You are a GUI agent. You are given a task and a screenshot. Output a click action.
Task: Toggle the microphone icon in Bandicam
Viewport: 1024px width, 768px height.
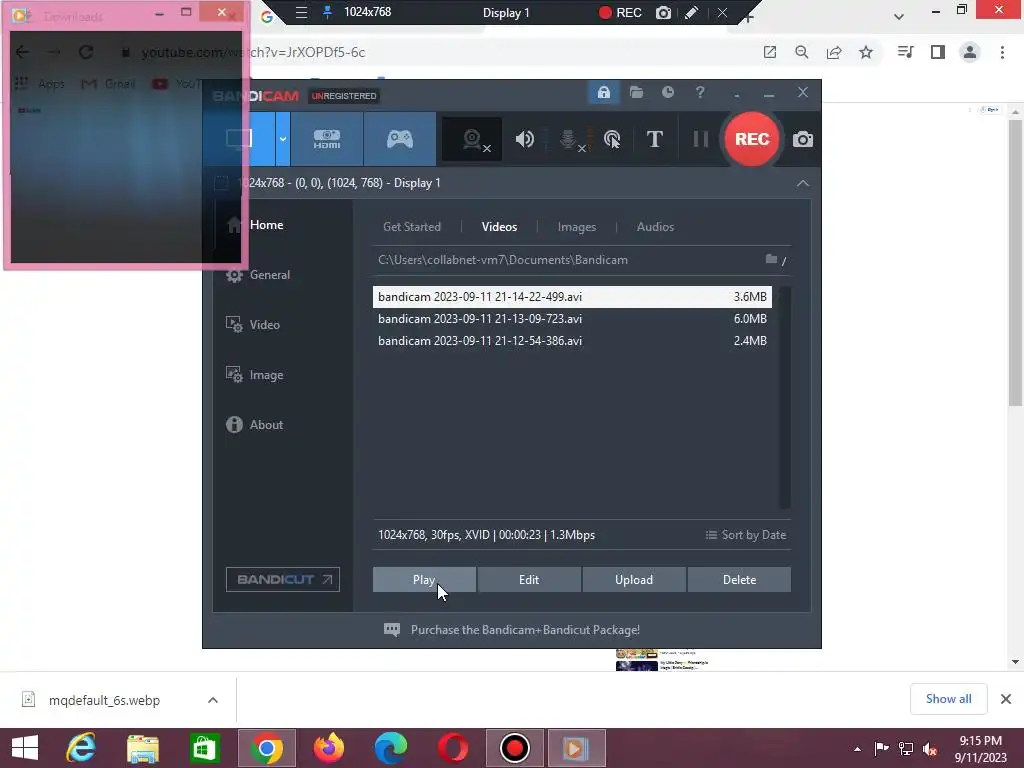coord(569,139)
